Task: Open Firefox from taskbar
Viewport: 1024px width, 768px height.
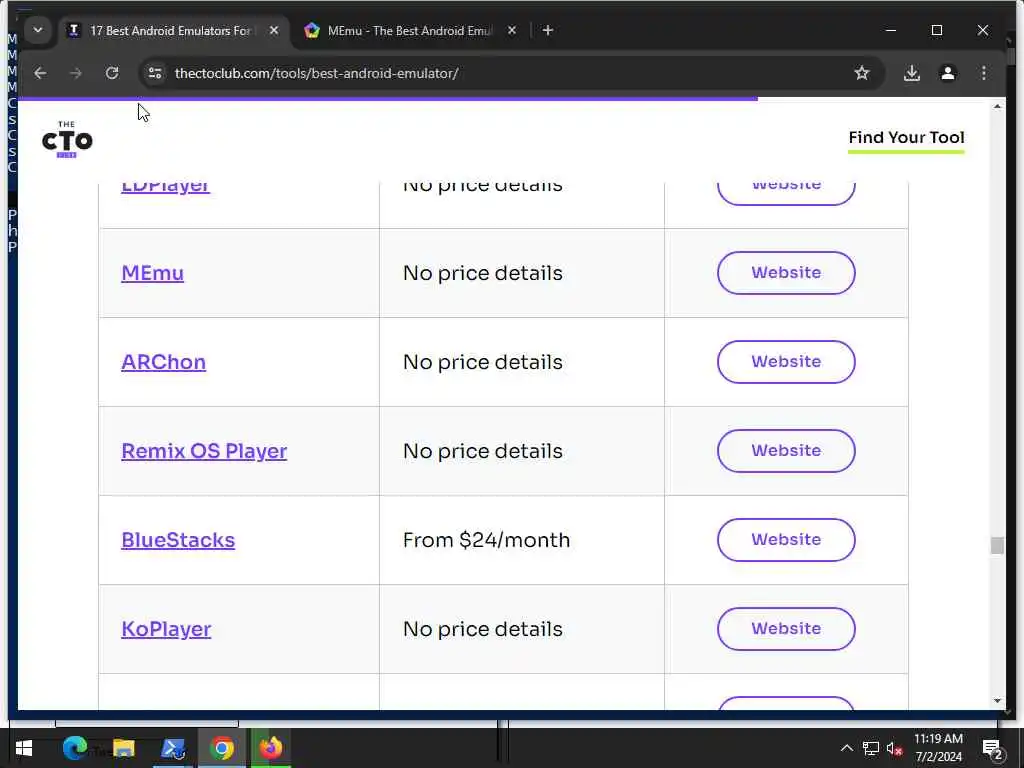Action: (270, 748)
